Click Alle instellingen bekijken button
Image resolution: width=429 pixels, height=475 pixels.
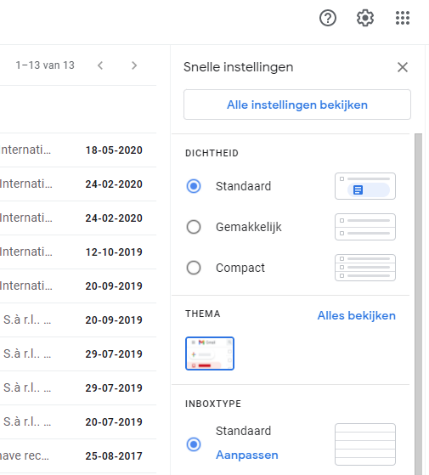pos(297,105)
